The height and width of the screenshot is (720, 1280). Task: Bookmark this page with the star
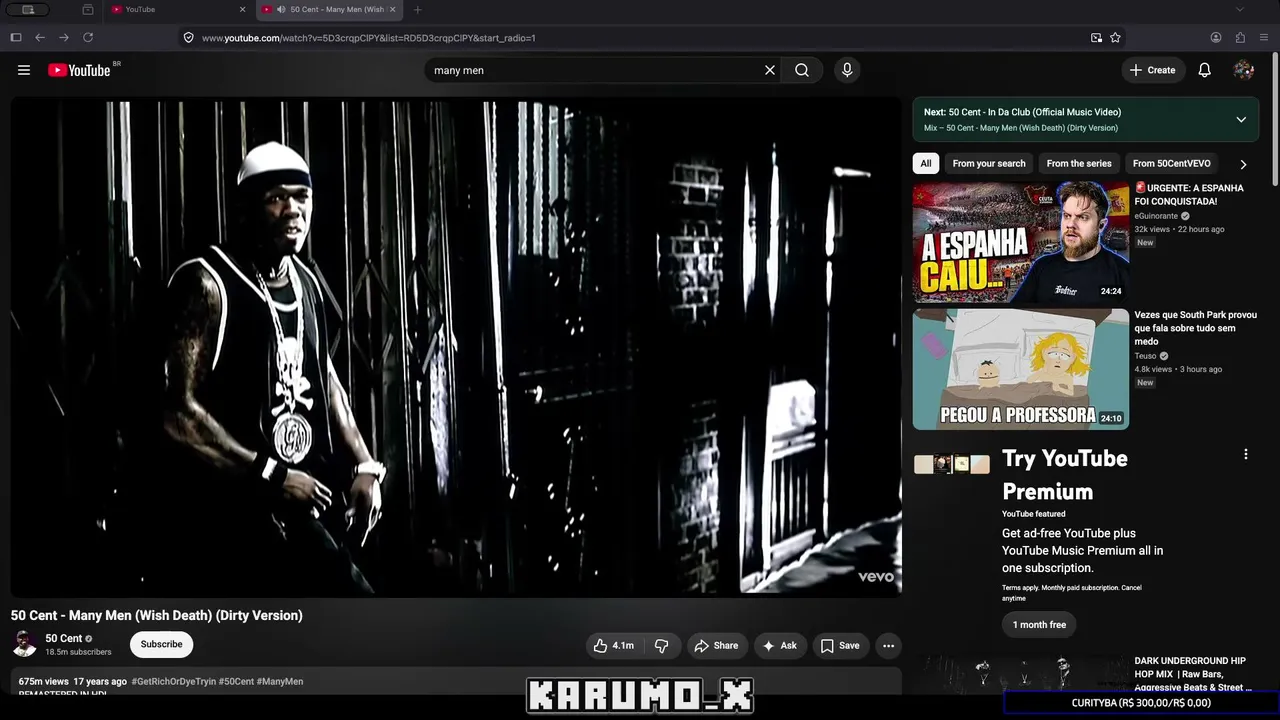(1115, 38)
